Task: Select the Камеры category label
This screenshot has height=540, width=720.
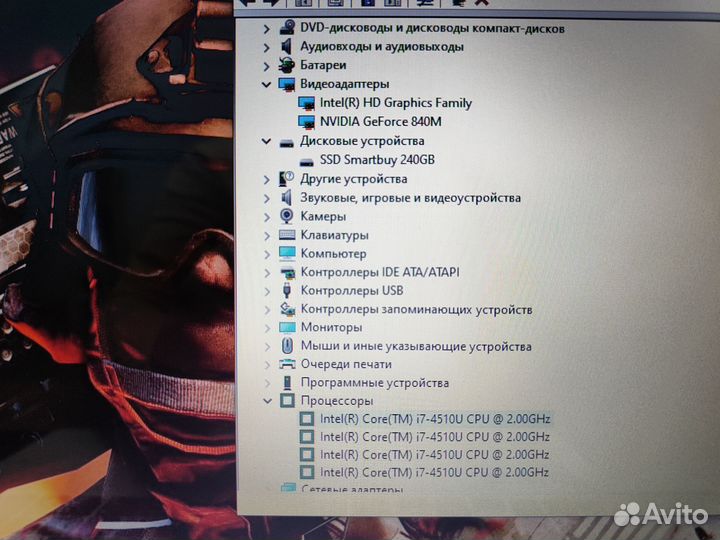Action: (x=323, y=217)
